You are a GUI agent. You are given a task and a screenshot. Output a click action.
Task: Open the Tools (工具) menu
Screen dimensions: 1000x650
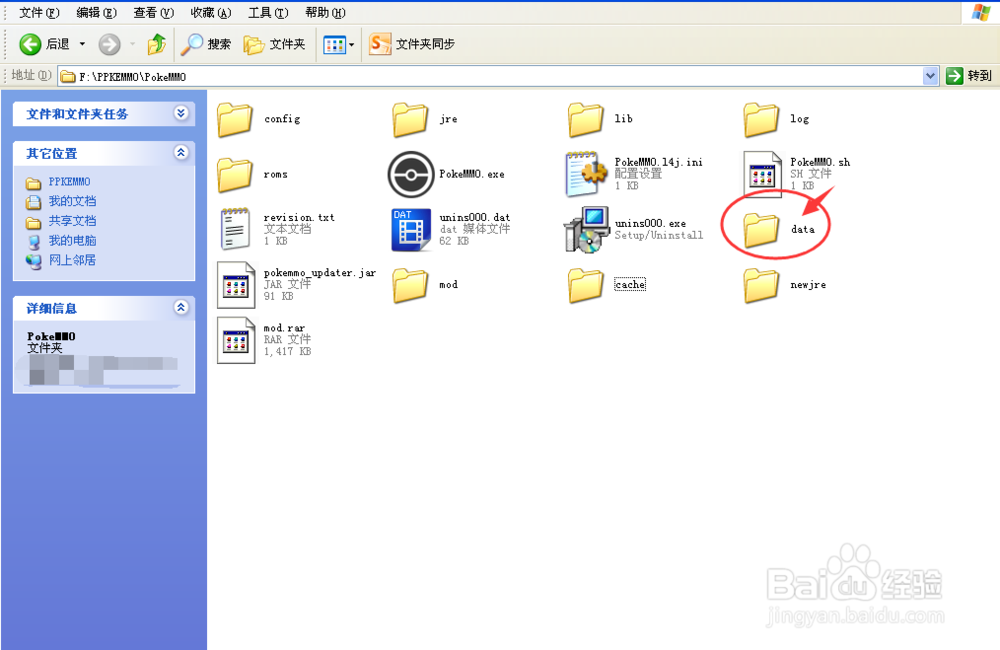pyautogui.click(x=268, y=13)
